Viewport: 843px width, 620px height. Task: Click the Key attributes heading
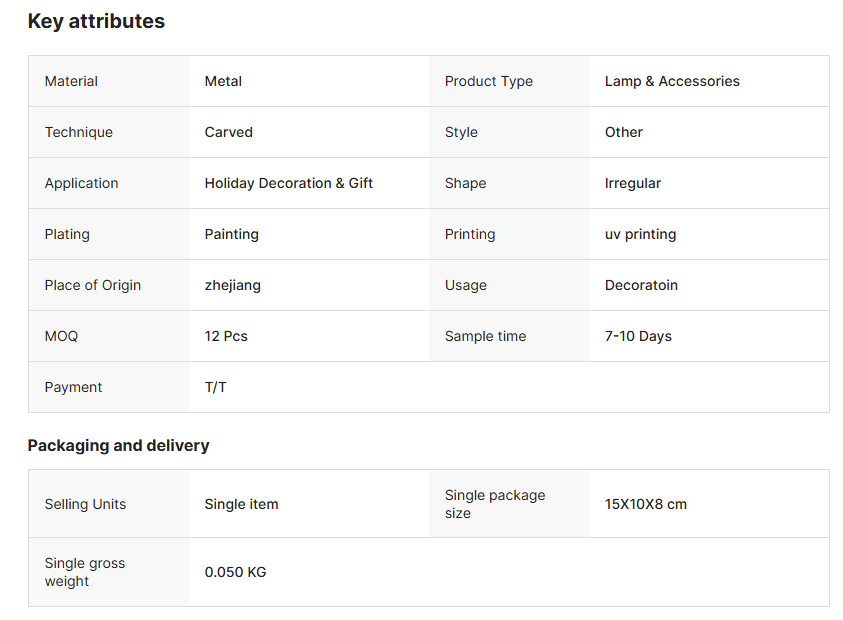[x=96, y=21]
